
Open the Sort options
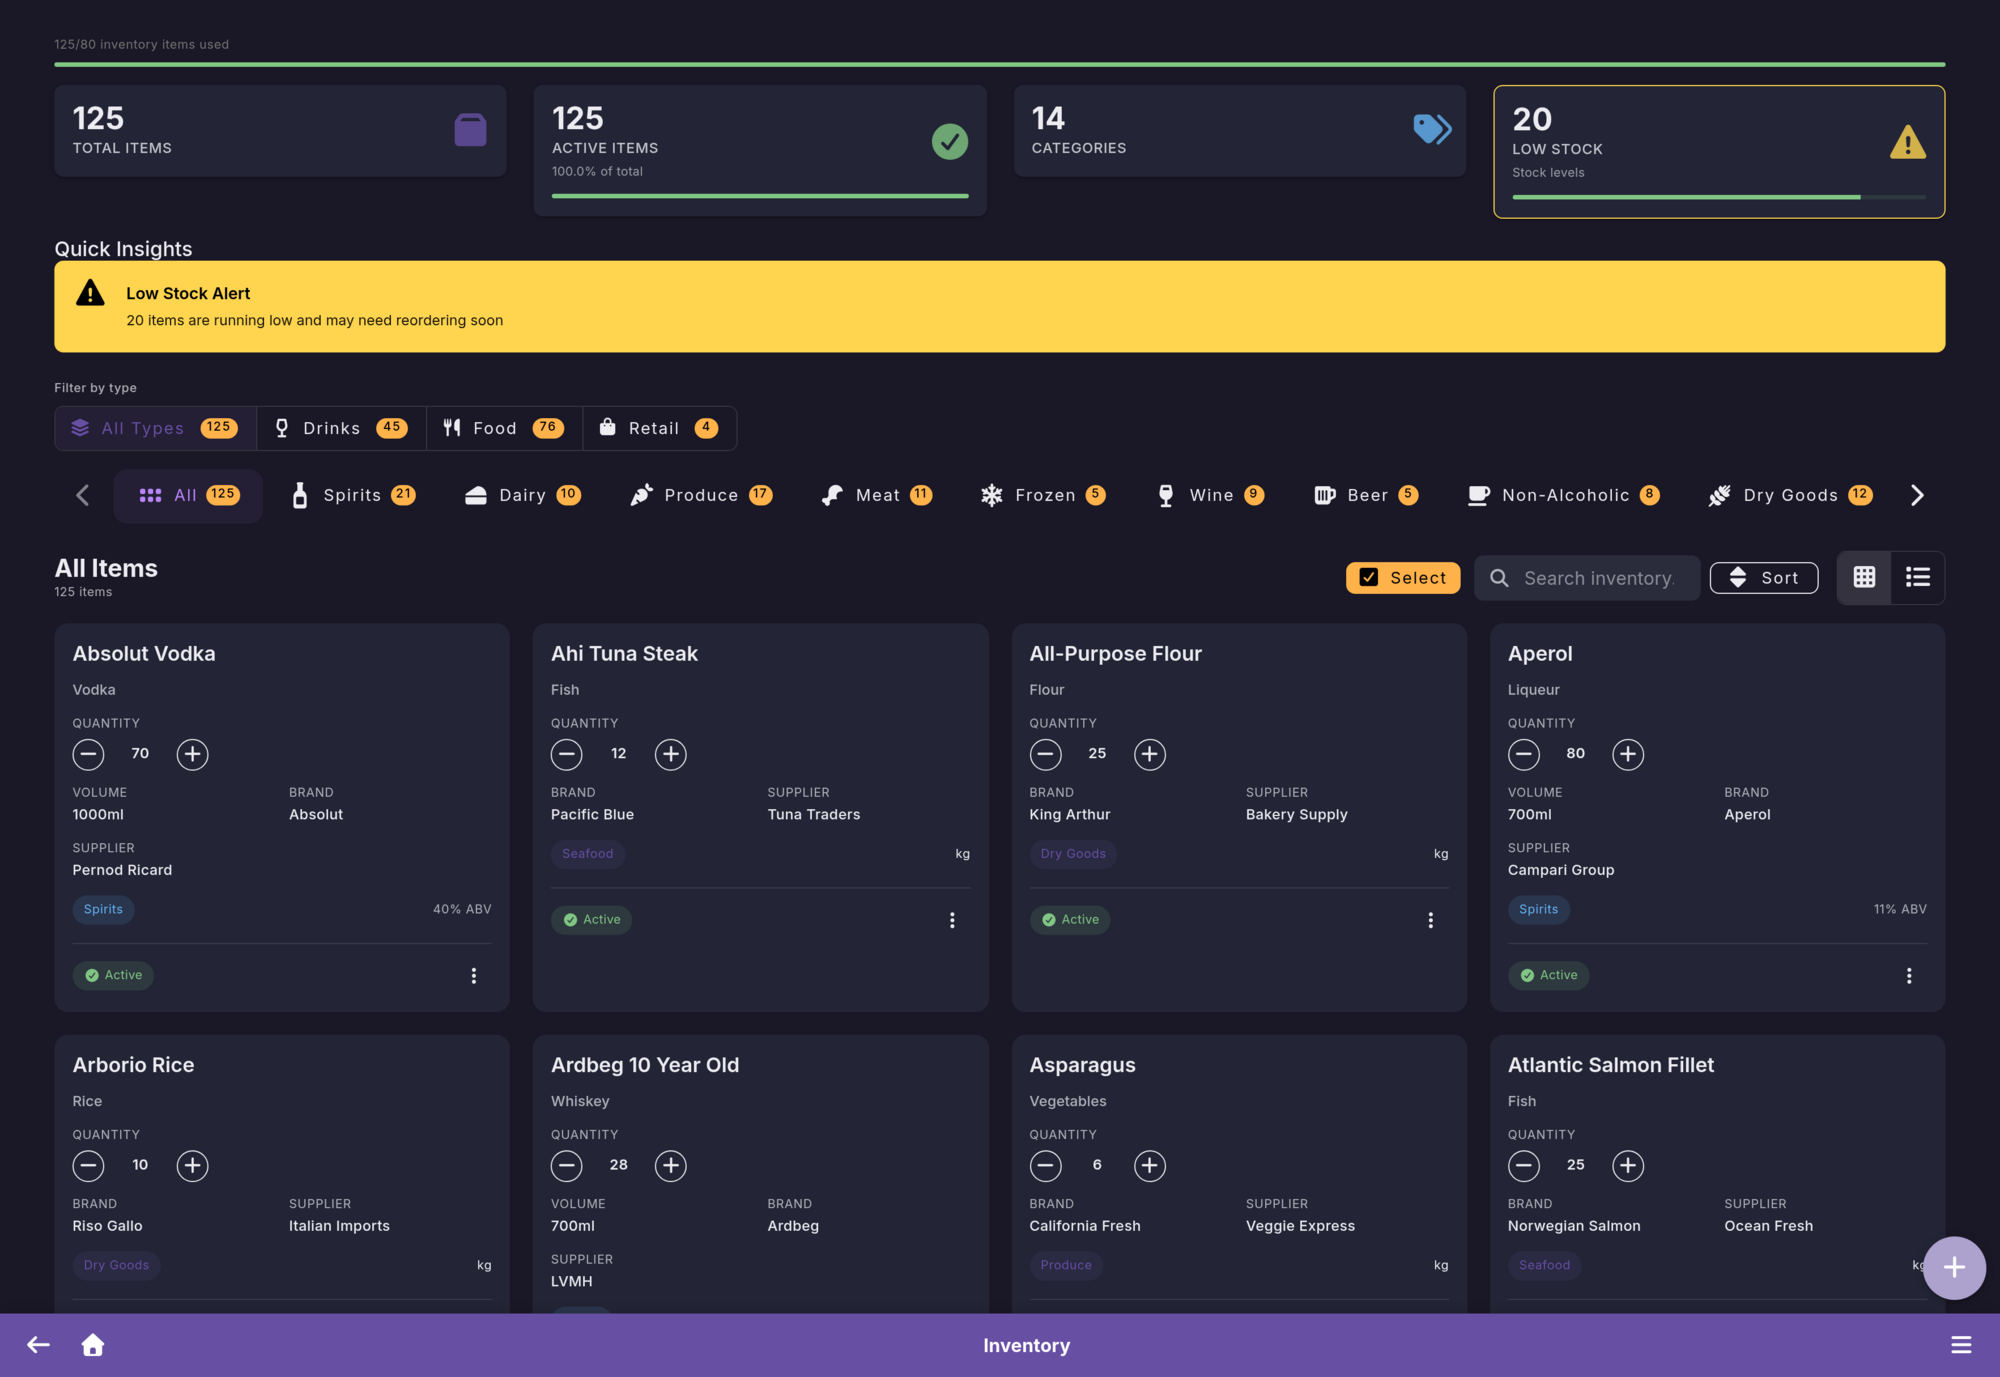point(1763,577)
